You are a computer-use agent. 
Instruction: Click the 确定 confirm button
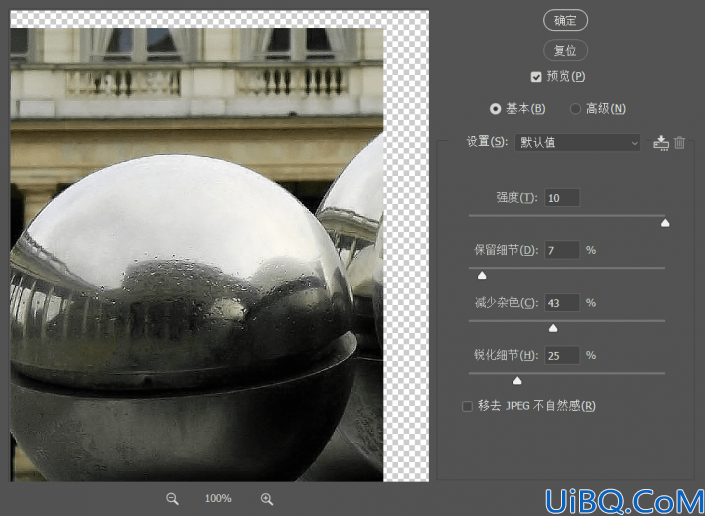[x=565, y=20]
